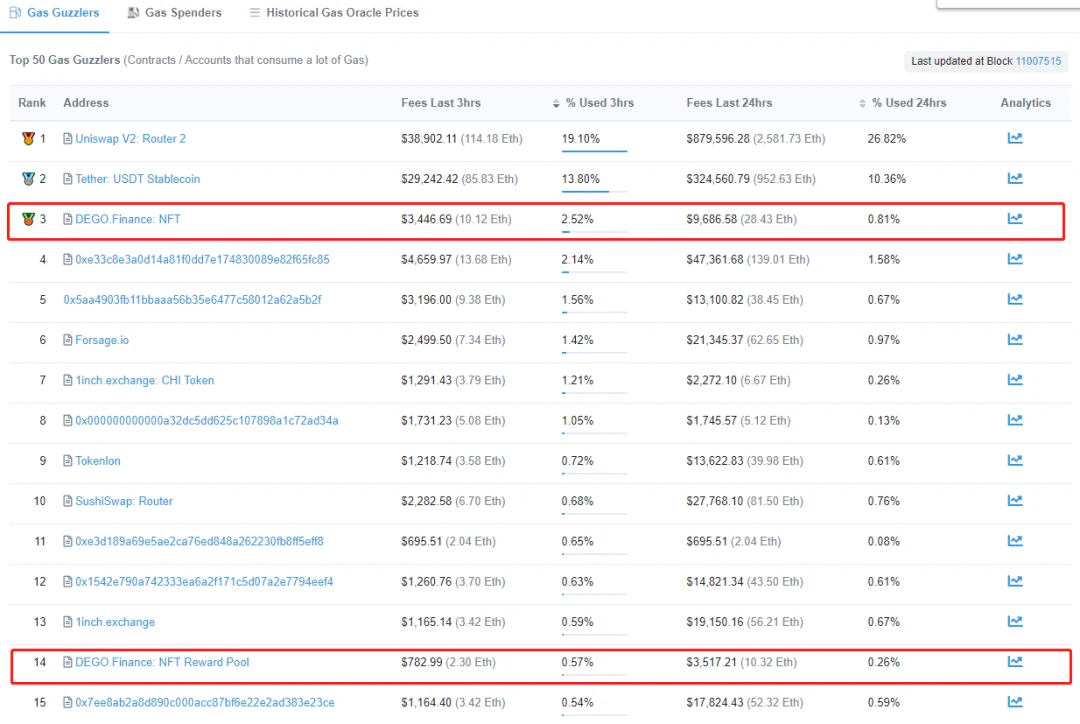Open analytics chart for rank 4 address 0xe33c8e3a
Screen dimensions: 1080x724
point(1015,259)
